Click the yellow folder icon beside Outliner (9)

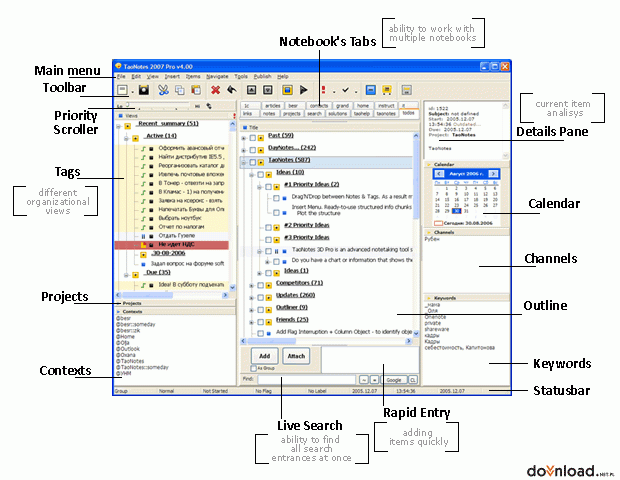pos(268,310)
